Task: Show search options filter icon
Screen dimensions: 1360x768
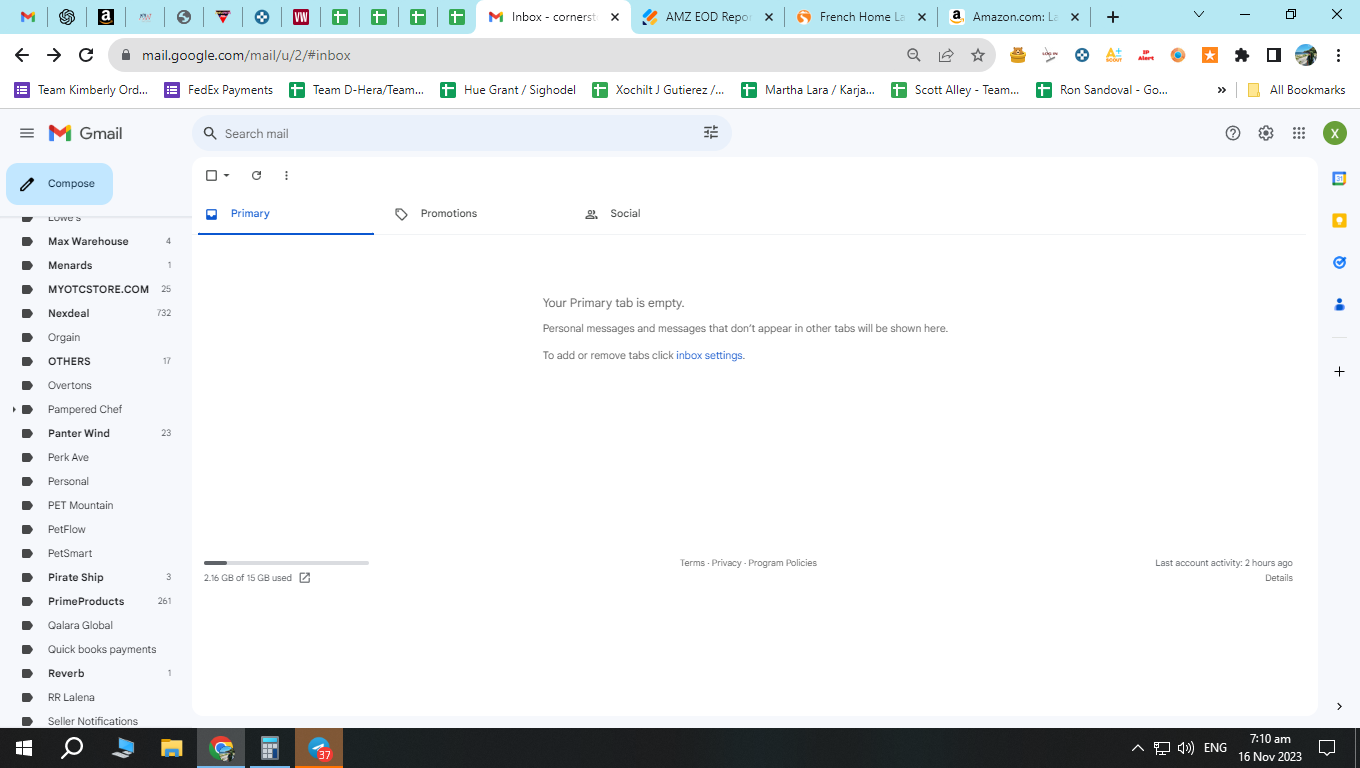Action: click(711, 132)
